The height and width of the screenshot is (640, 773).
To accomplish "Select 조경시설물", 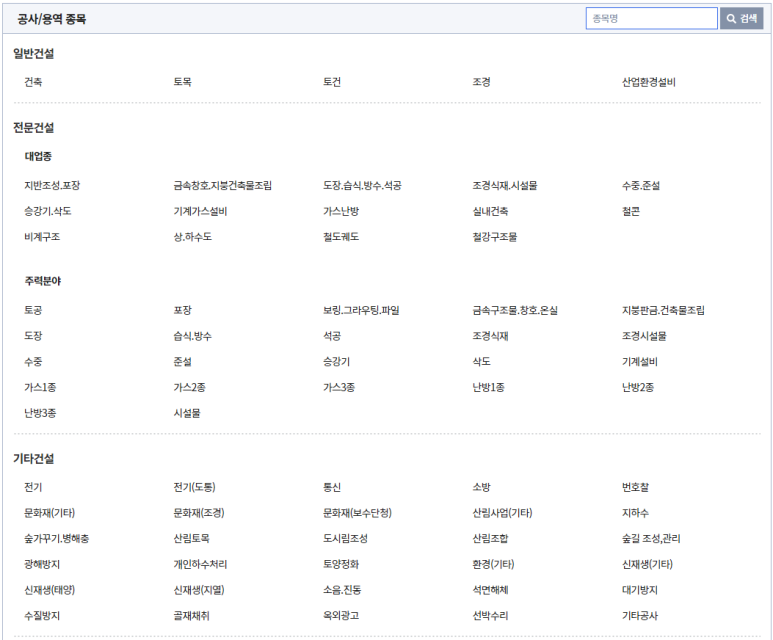I will pos(644,336).
